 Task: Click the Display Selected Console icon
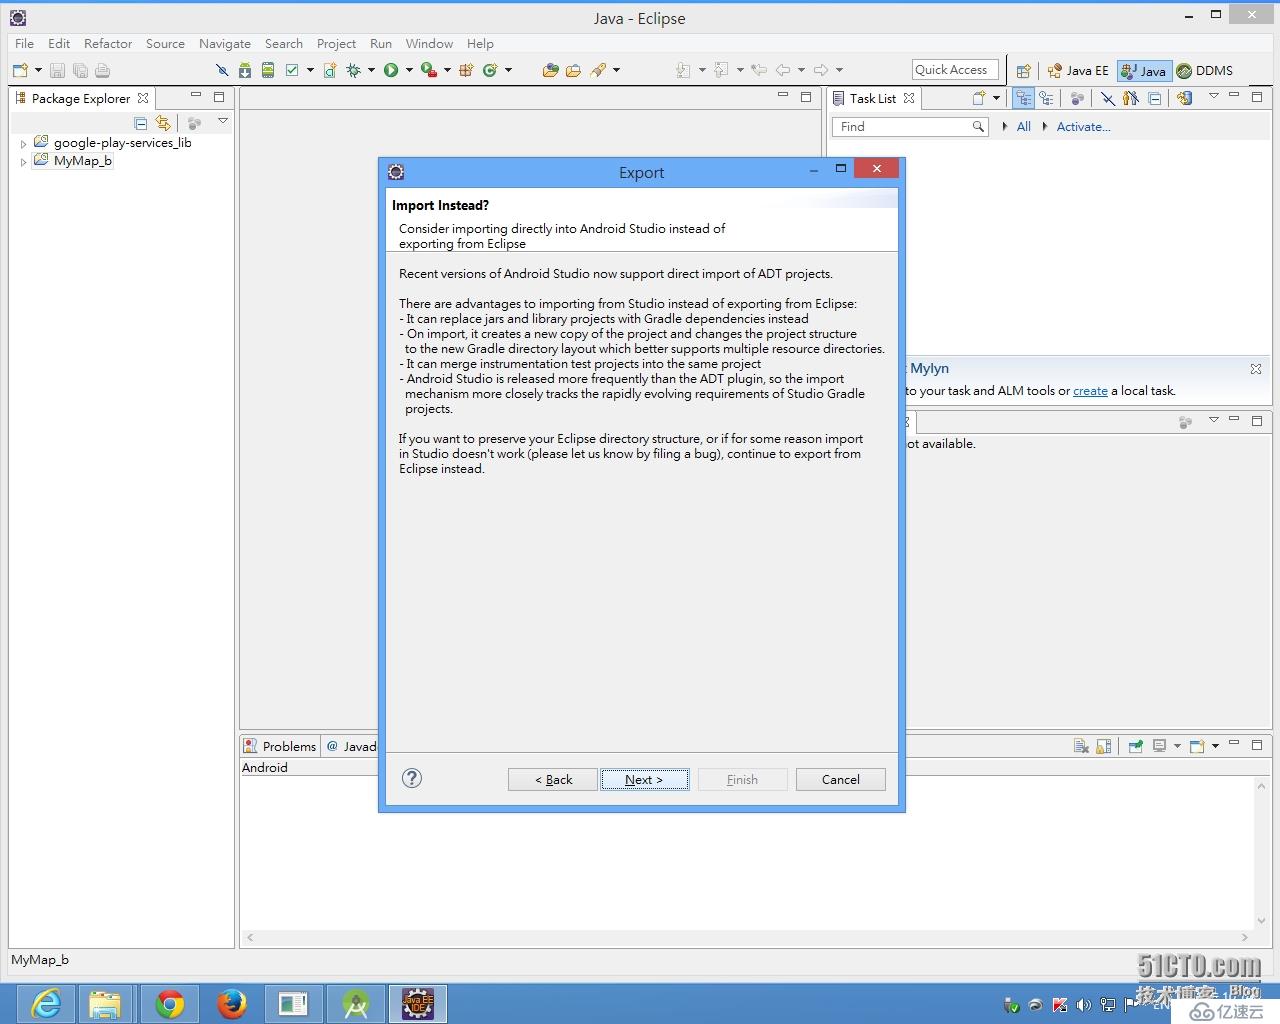coord(1160,746)
